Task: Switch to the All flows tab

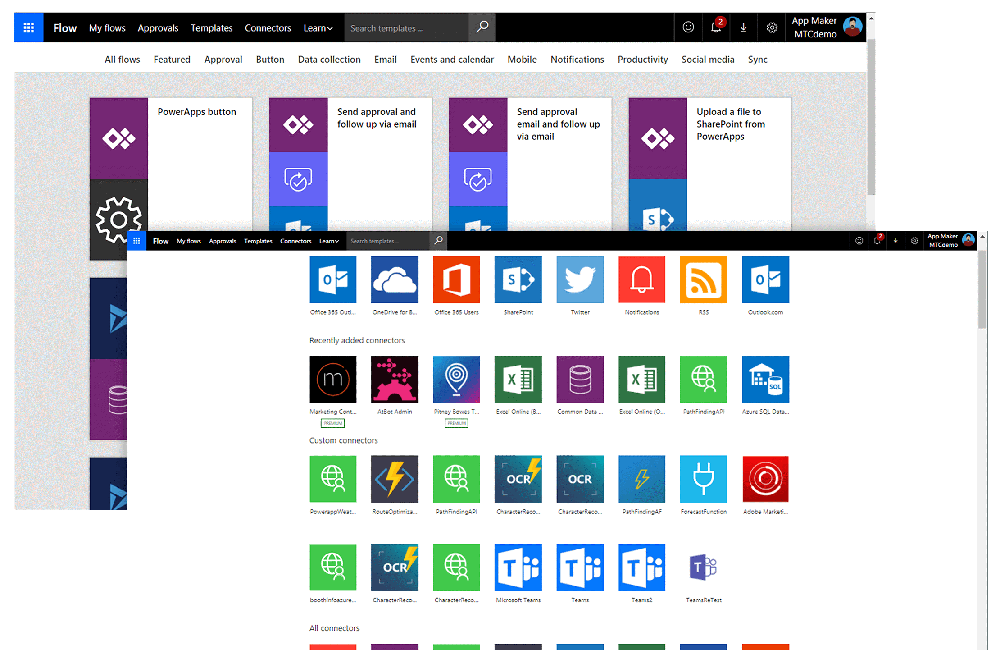Action: (x=122, y=59)
